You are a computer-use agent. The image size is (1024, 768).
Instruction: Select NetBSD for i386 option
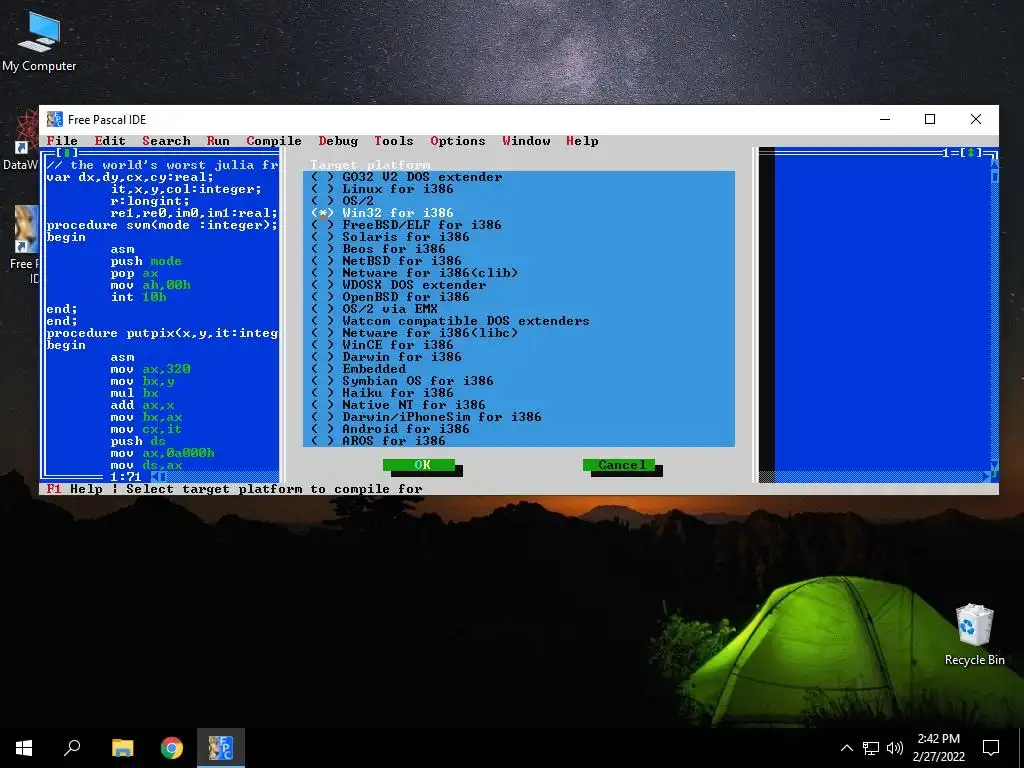pos(386,261)
